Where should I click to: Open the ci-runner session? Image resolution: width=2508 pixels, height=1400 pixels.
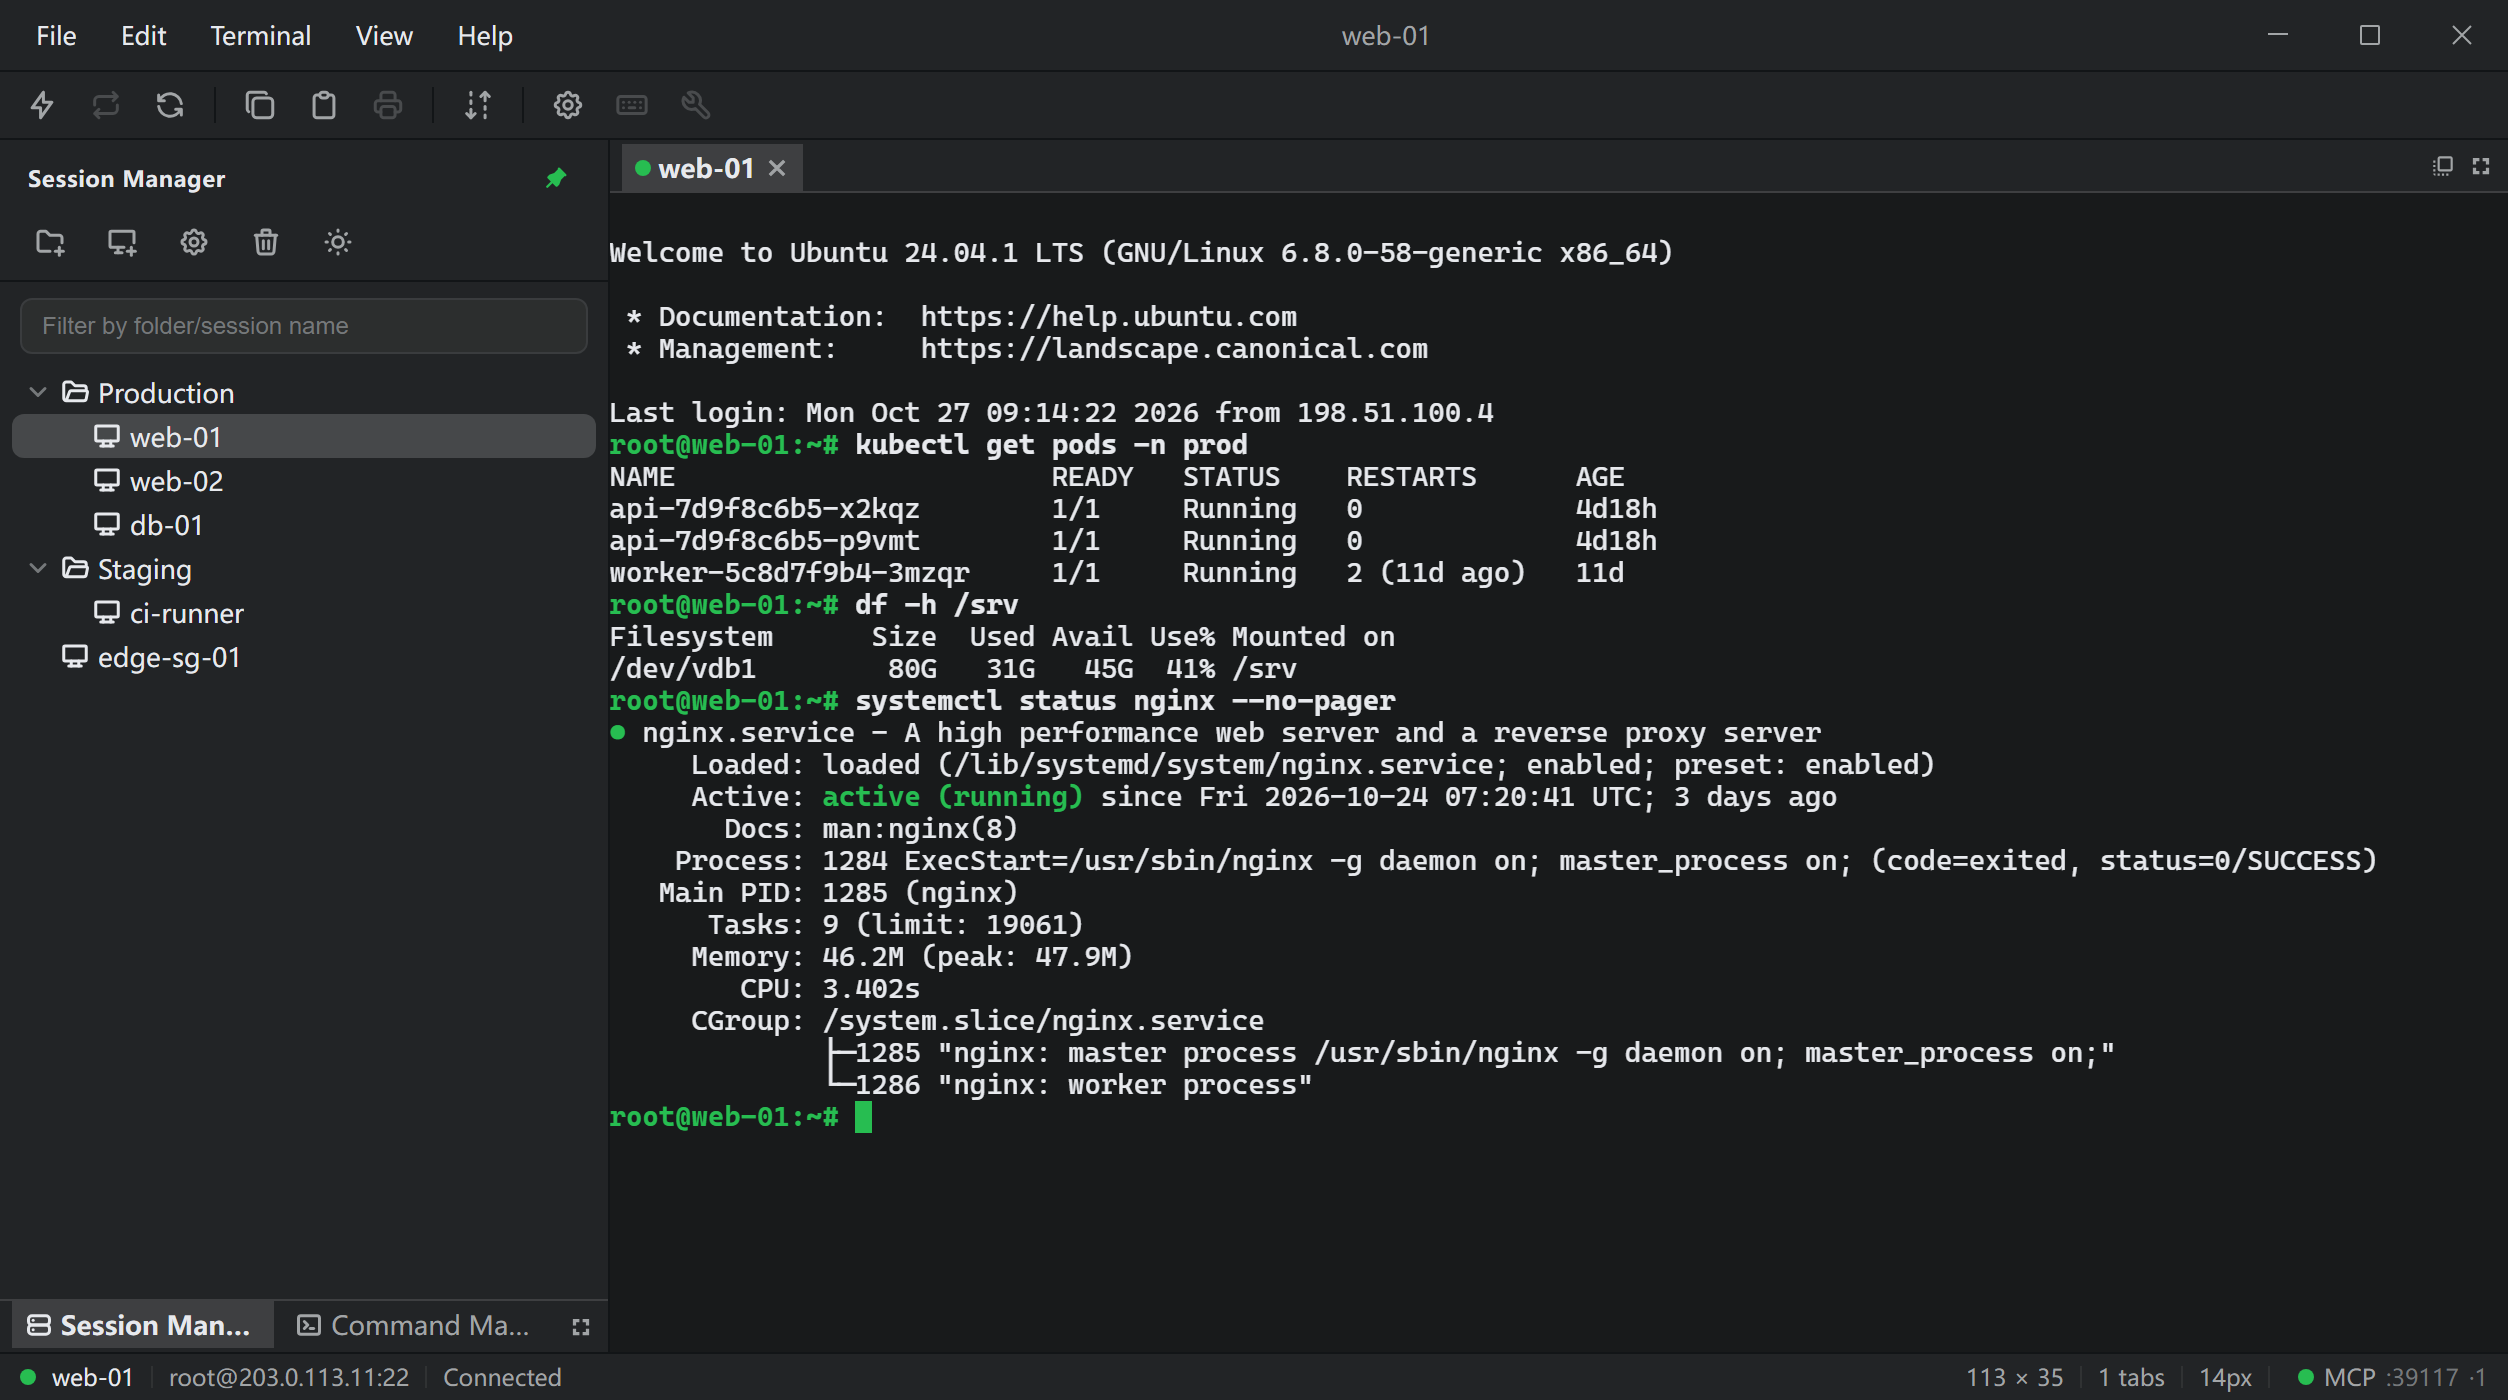pos(304,613)
